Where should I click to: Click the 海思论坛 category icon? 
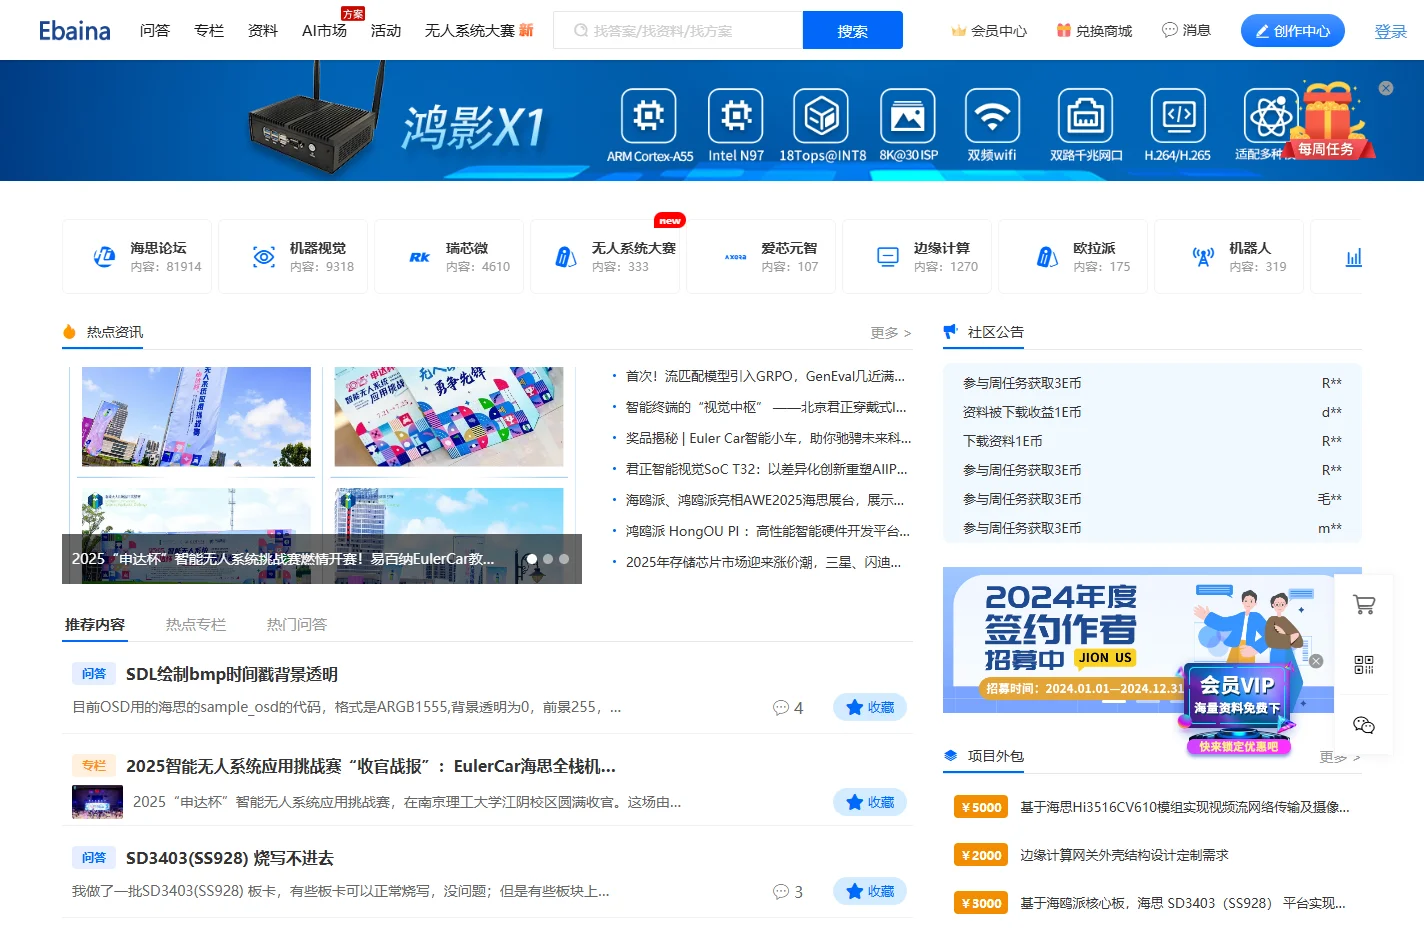click(x=104, y=257)
